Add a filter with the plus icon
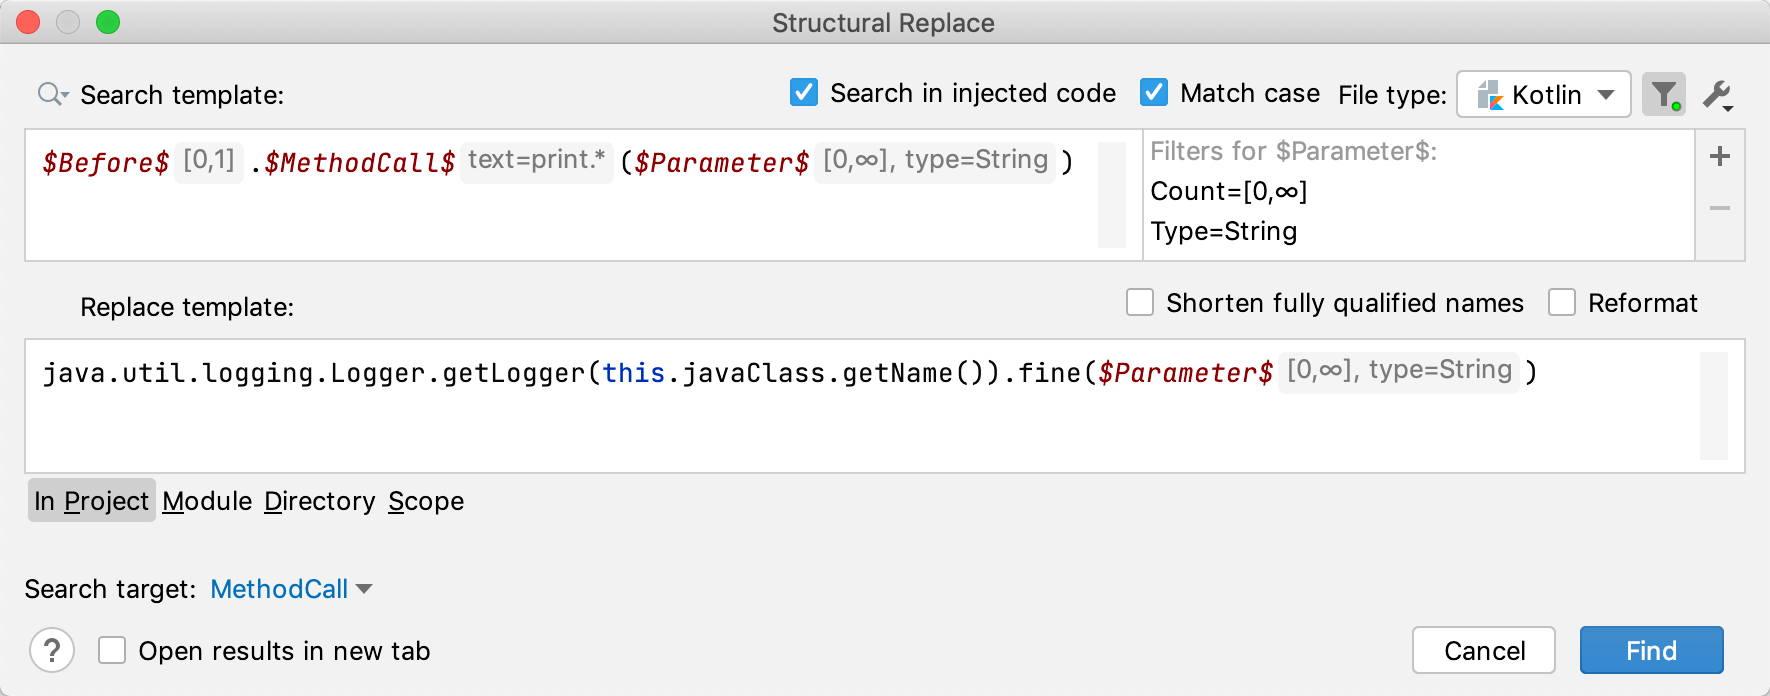The width and height of the screenshot is (1770, 696). click(x=1720, y=156)
